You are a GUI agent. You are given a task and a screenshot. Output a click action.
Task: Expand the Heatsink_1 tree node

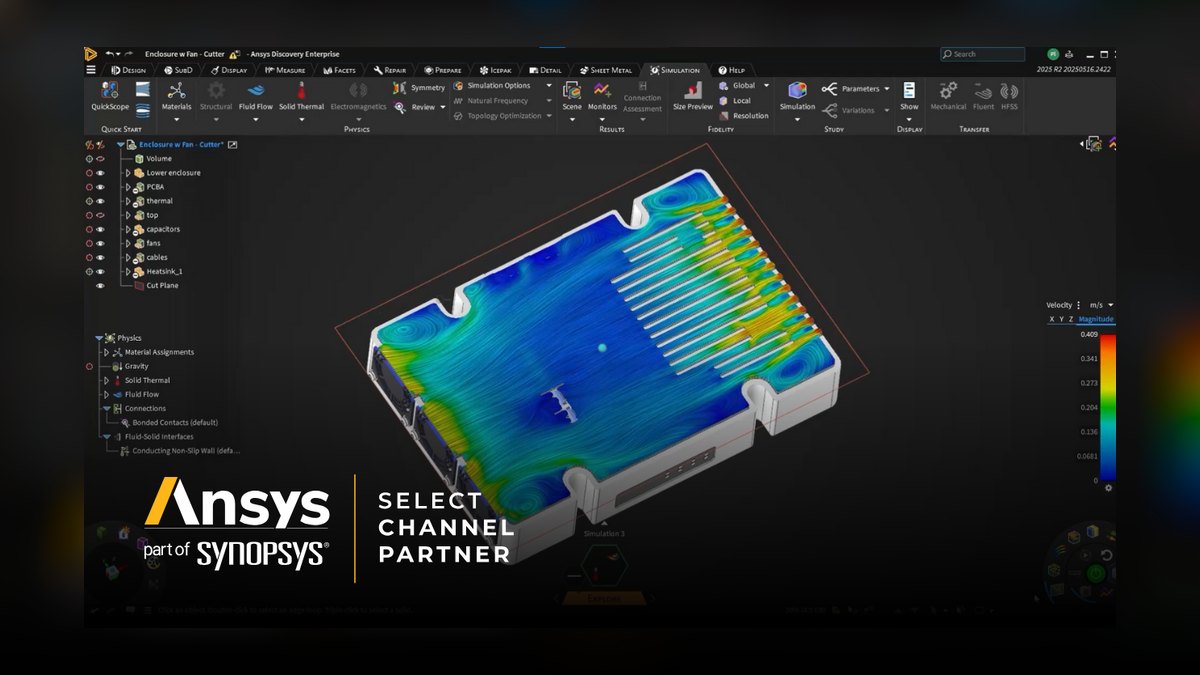tap(128, 271)
